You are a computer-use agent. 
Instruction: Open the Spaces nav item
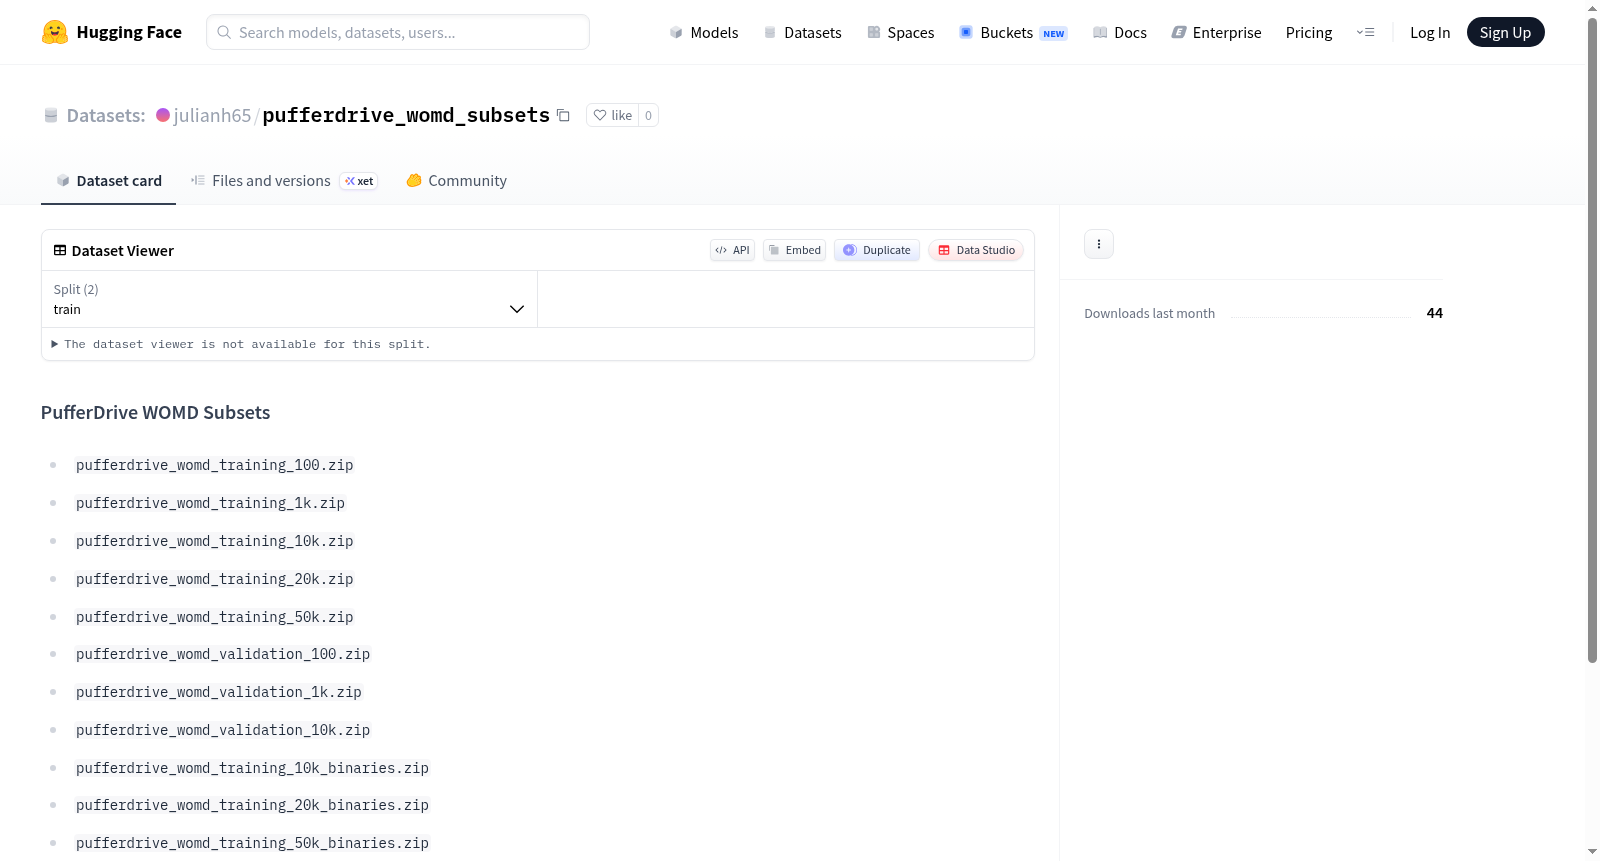(x=901, y=32)
